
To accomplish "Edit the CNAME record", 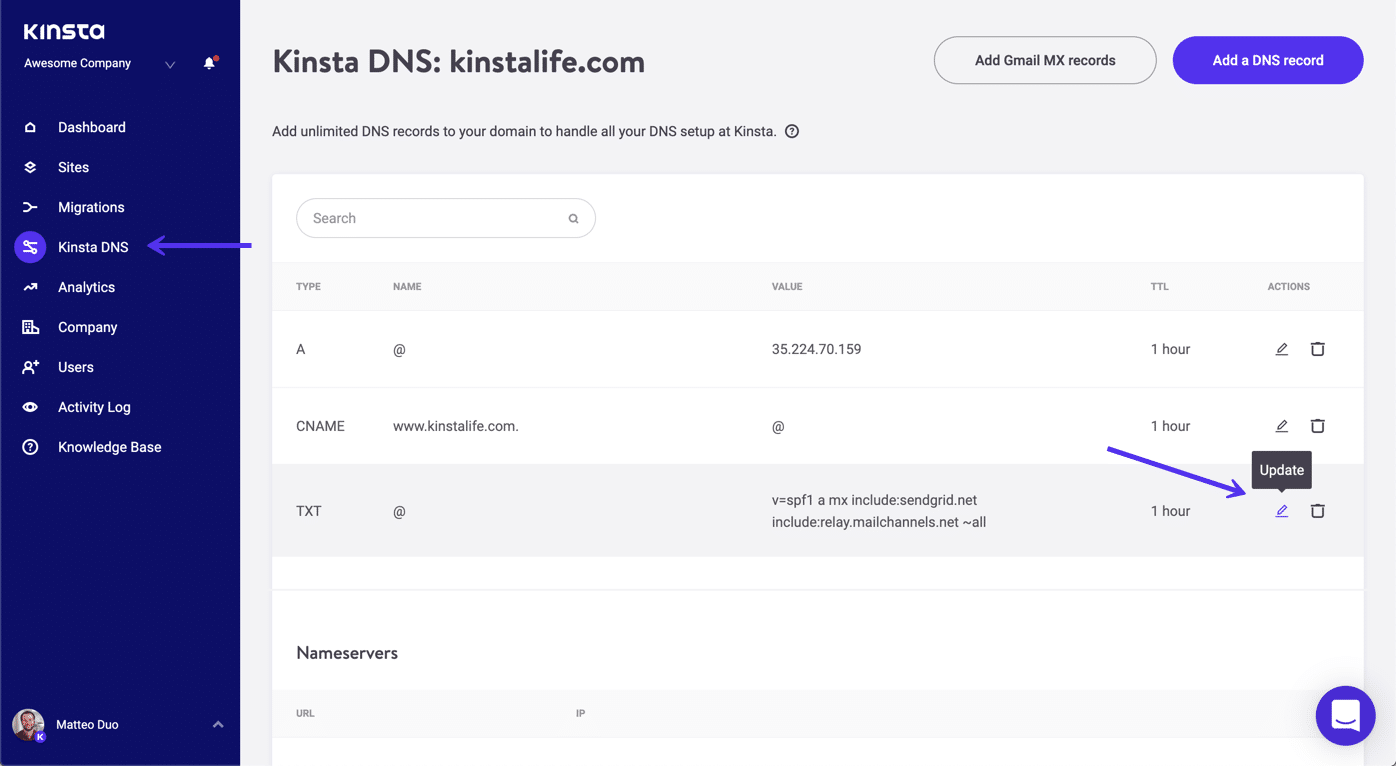I will coord(1282,426).
